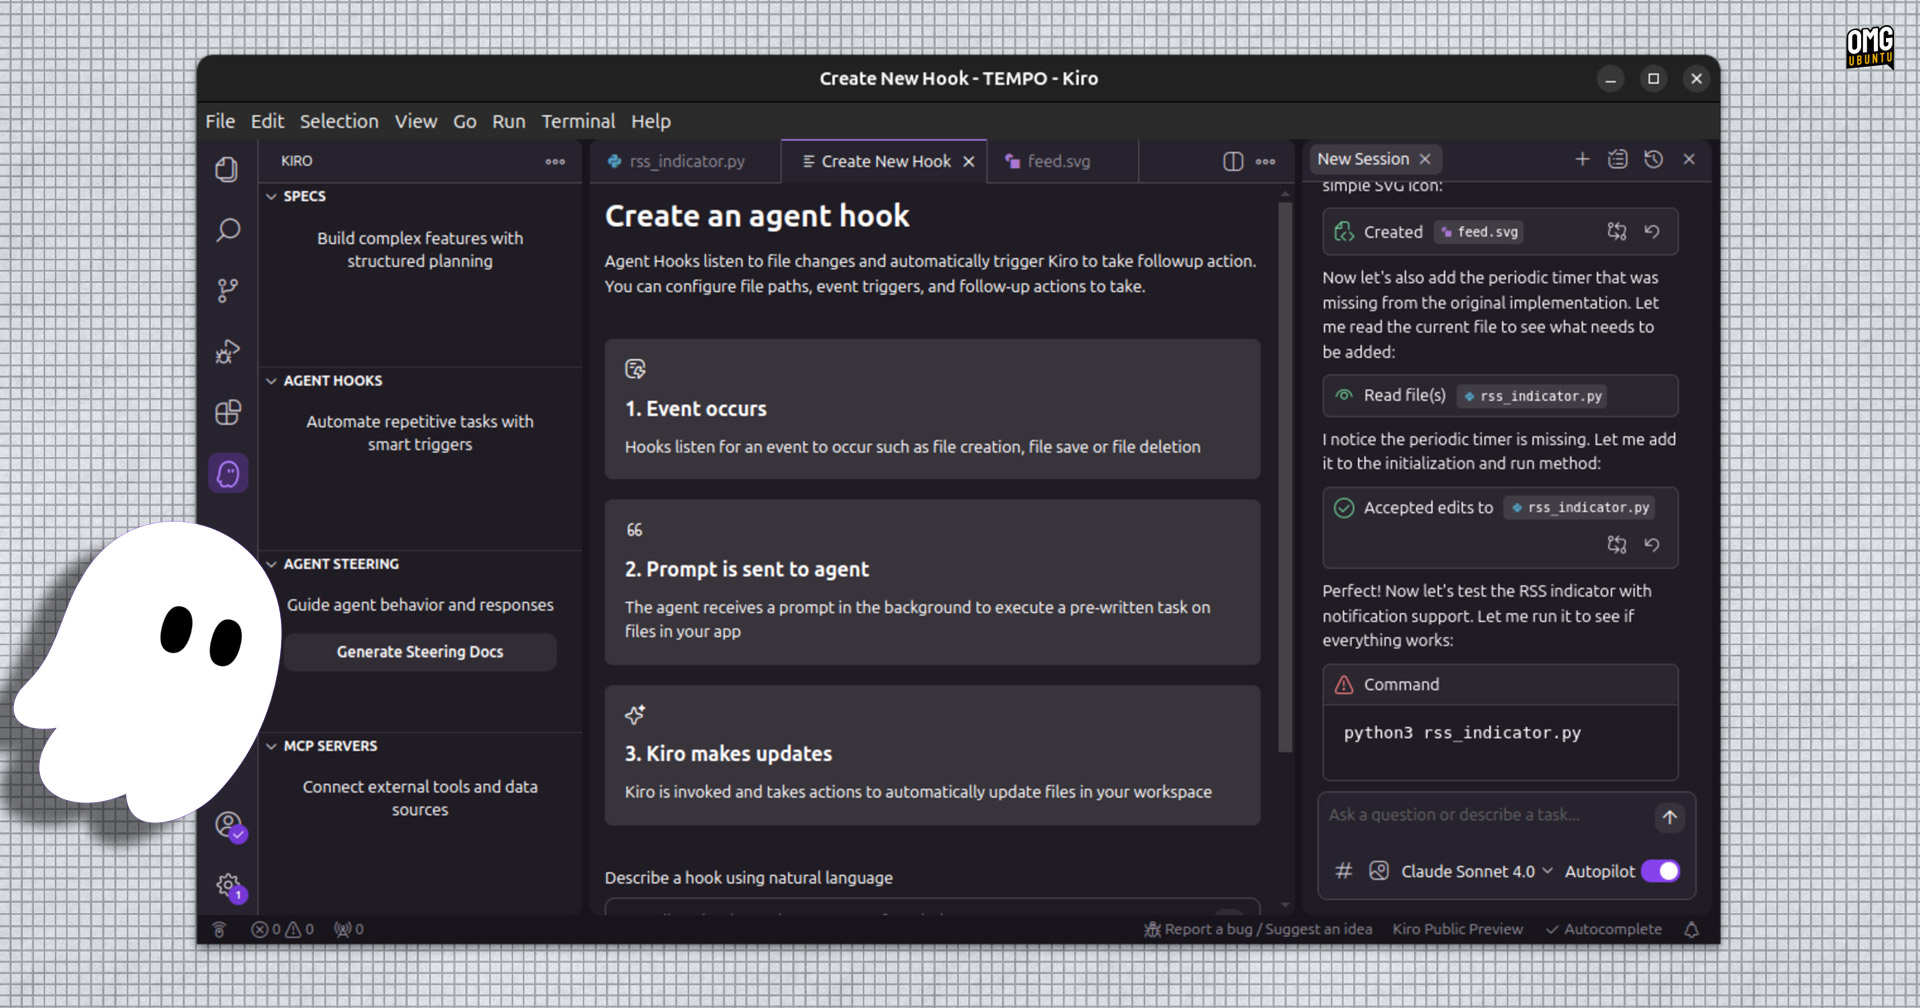This screenshot has width=1920, height=1008.
Task: Click the split editor icon
Action: pos(1233,161)
